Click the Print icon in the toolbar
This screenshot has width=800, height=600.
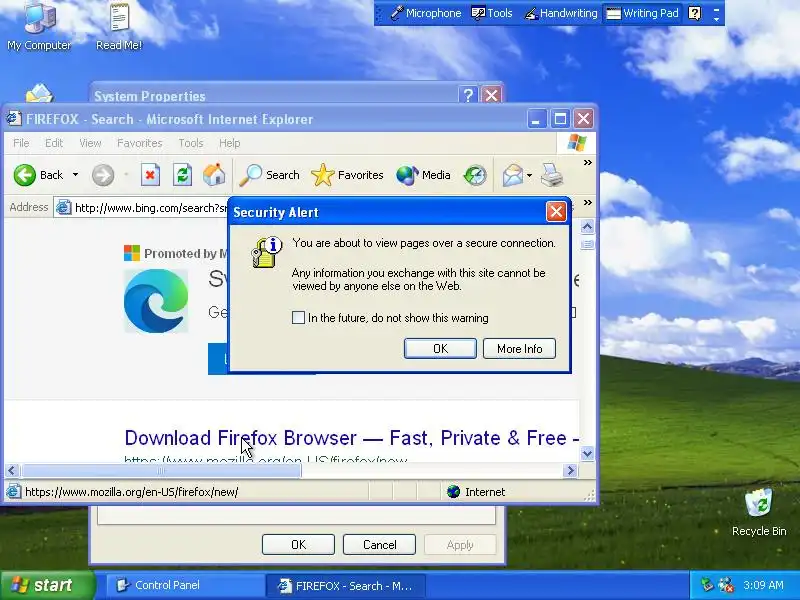coord(552,175)
